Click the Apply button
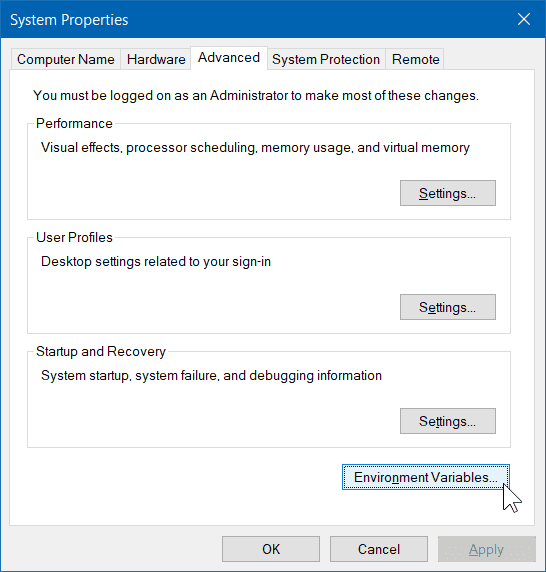The height and width of the screenshot is (572, 546). click(x=487, y=549)
